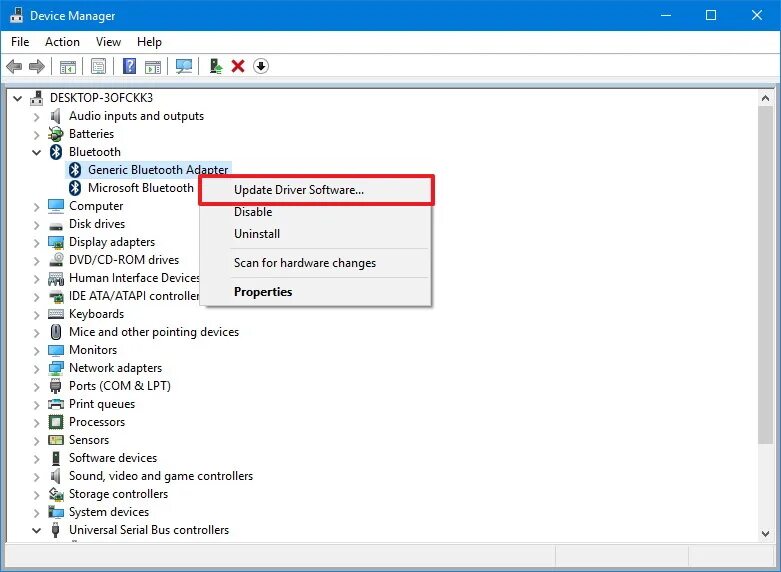This screenshot has height=572, width=781.
Task: Click the Display adapters category icon
Action: (x=56, y=242)
